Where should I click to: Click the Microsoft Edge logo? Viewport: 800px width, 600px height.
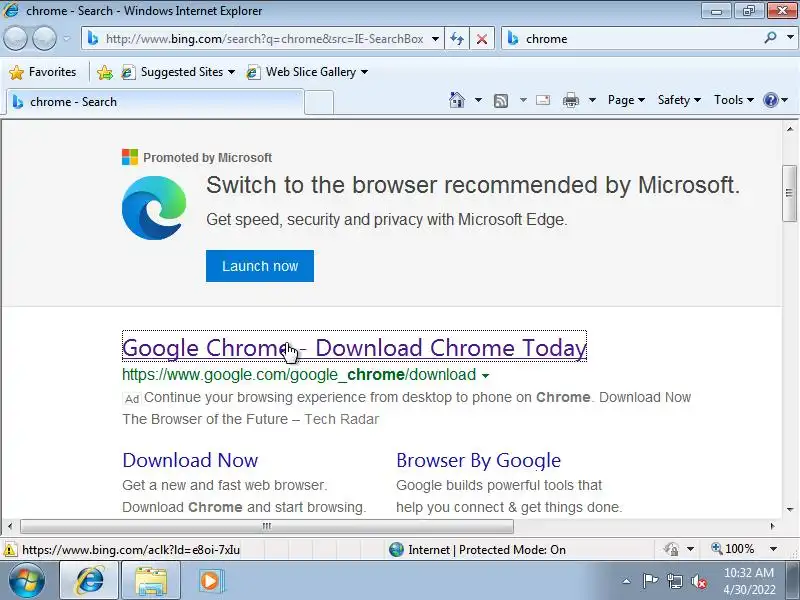[x=154, y=208]
